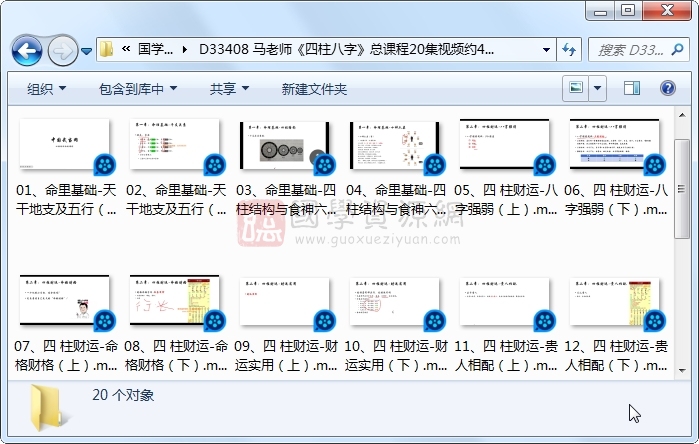The image size is (699, 444).
Task: Select thumbnail 08、四柱财运-命格财格（下）
Action: [176, 302]
